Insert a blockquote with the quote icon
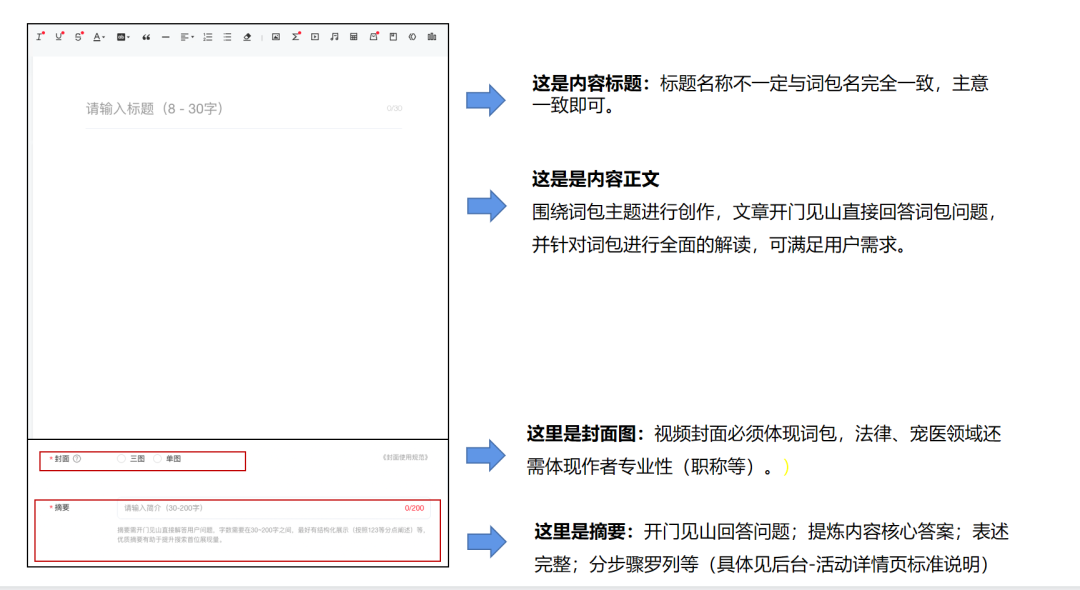Viewport: 1080px width, 590px height. click(x=146, y=37)
